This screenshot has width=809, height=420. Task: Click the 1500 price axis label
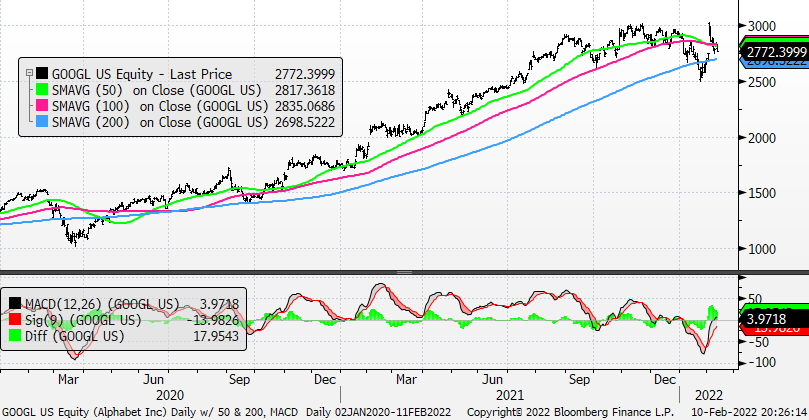click(x=762, y=193)
